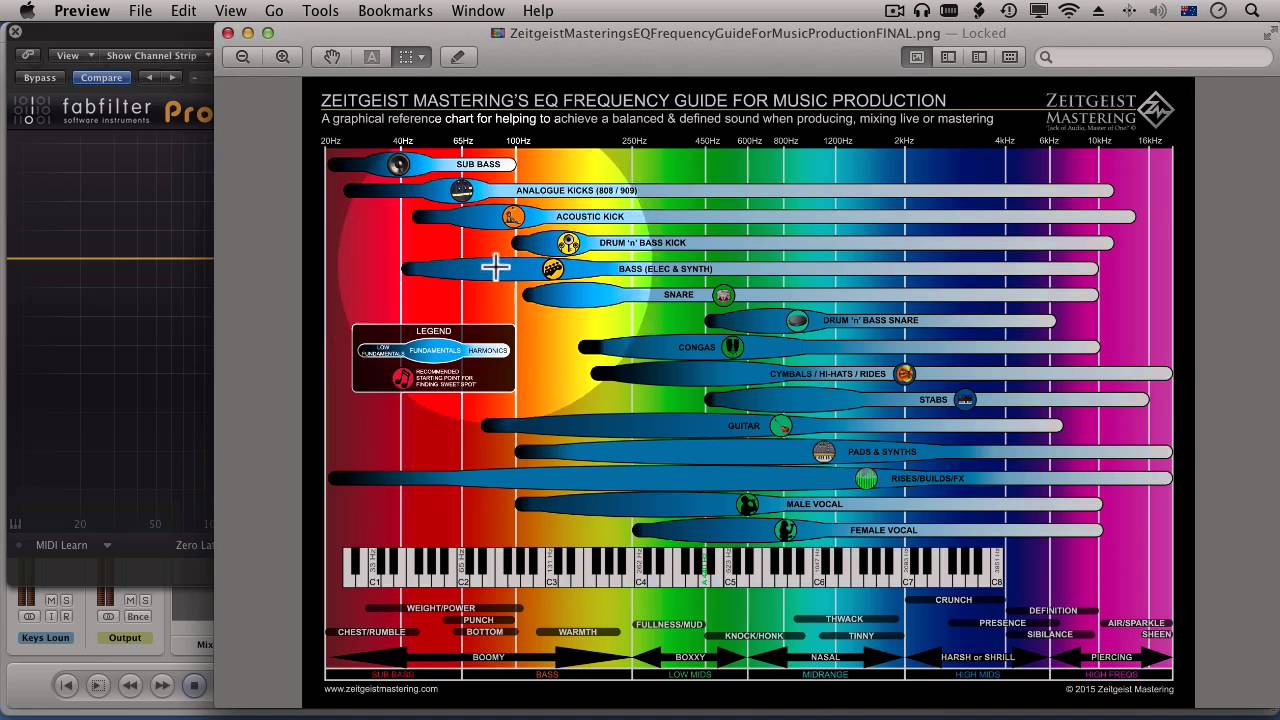Click the display mirroring menu bar icon
The image size is (1280, 720).
click(x=1039, y=11)
